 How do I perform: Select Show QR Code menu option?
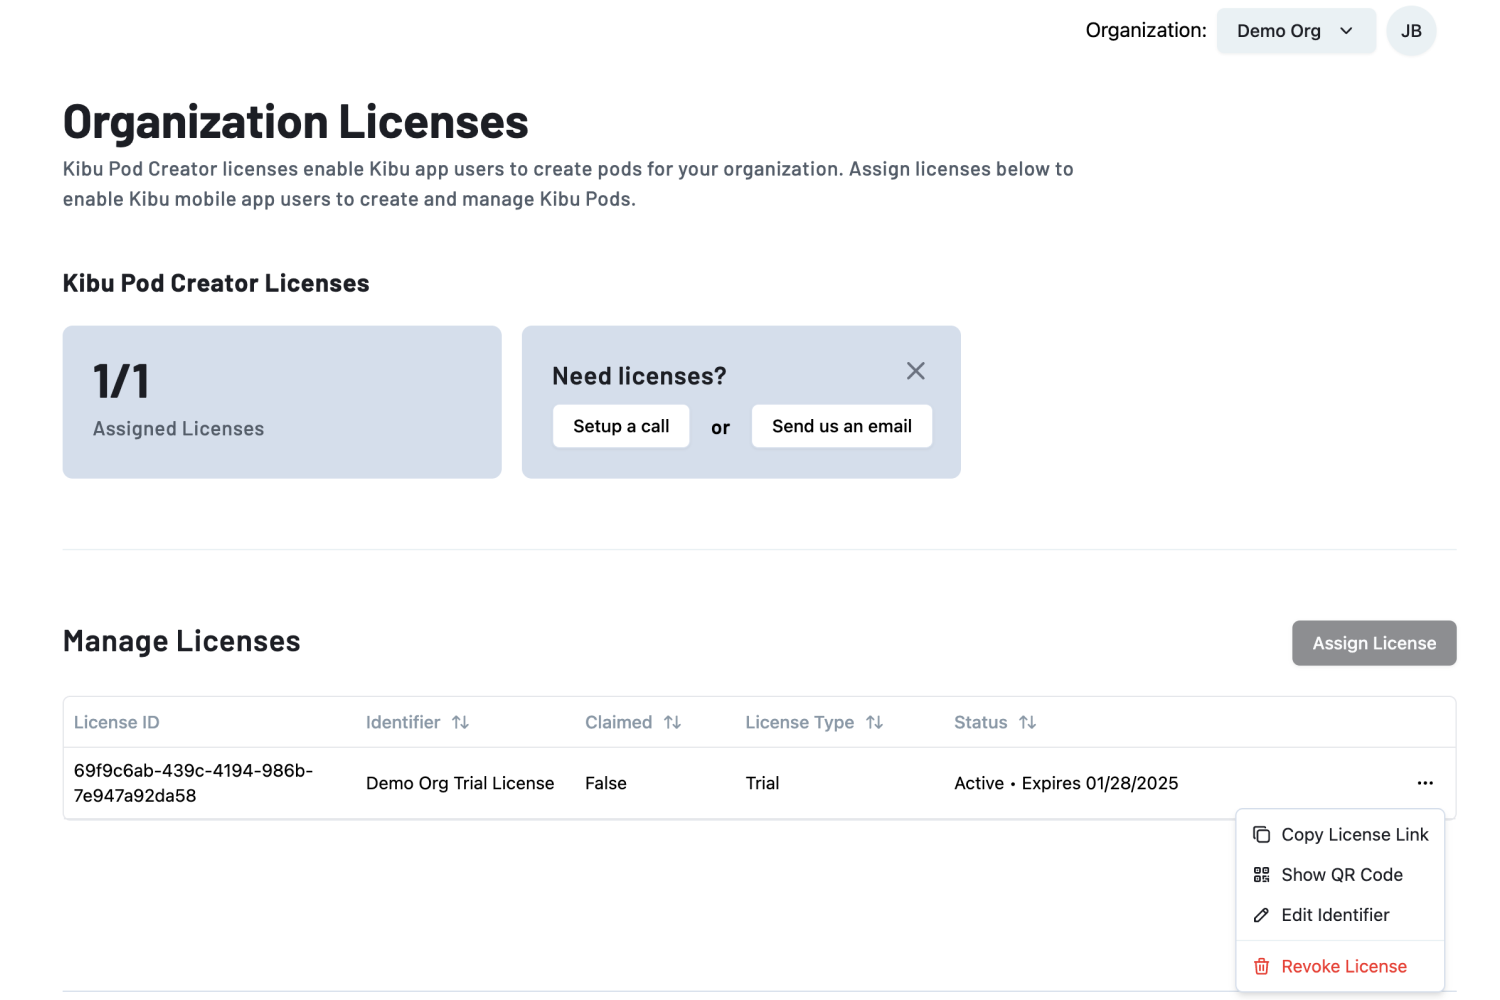(x=1340, y=875)
